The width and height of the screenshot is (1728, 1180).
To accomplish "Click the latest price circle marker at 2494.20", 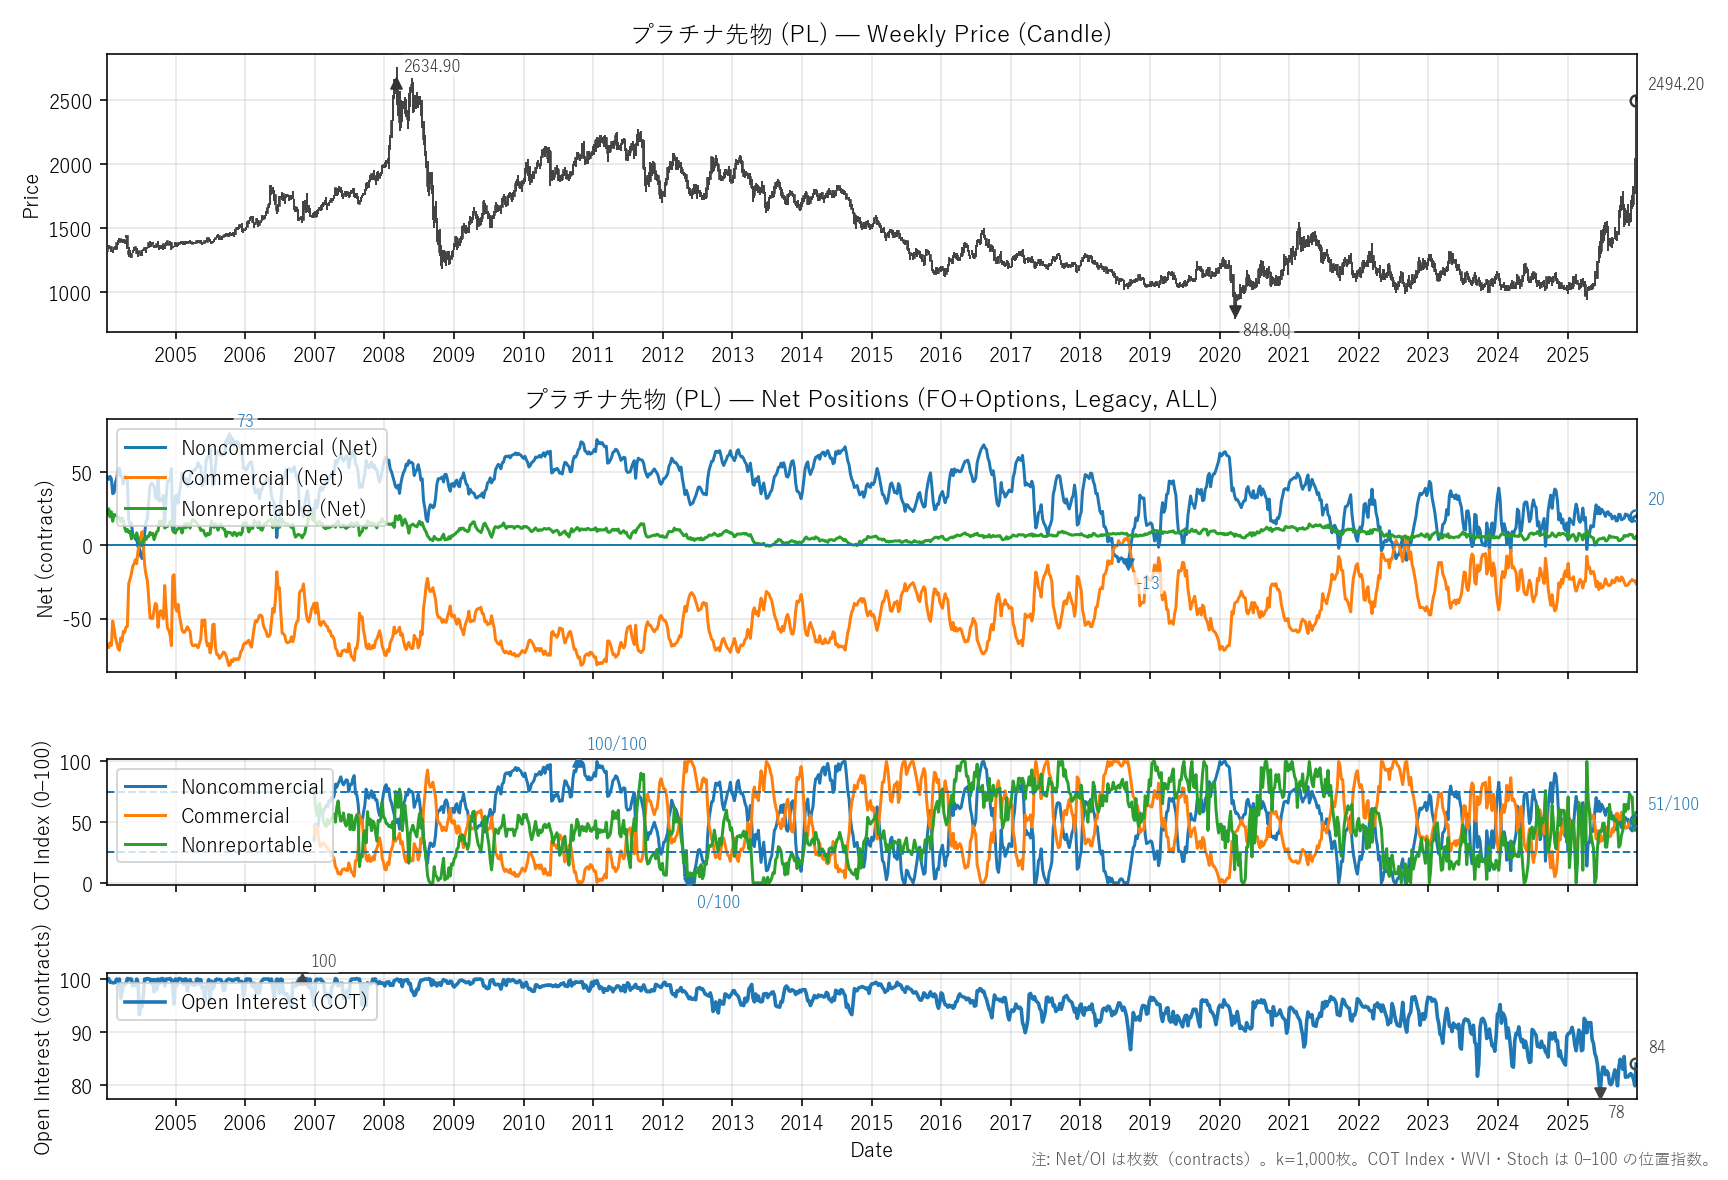I will [x=1635, y=101].
